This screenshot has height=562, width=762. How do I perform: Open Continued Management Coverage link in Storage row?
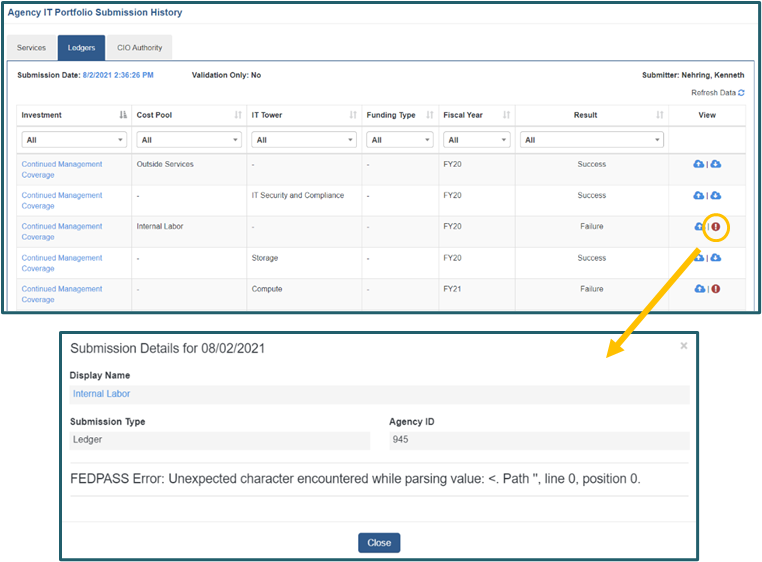click(62, 263)
